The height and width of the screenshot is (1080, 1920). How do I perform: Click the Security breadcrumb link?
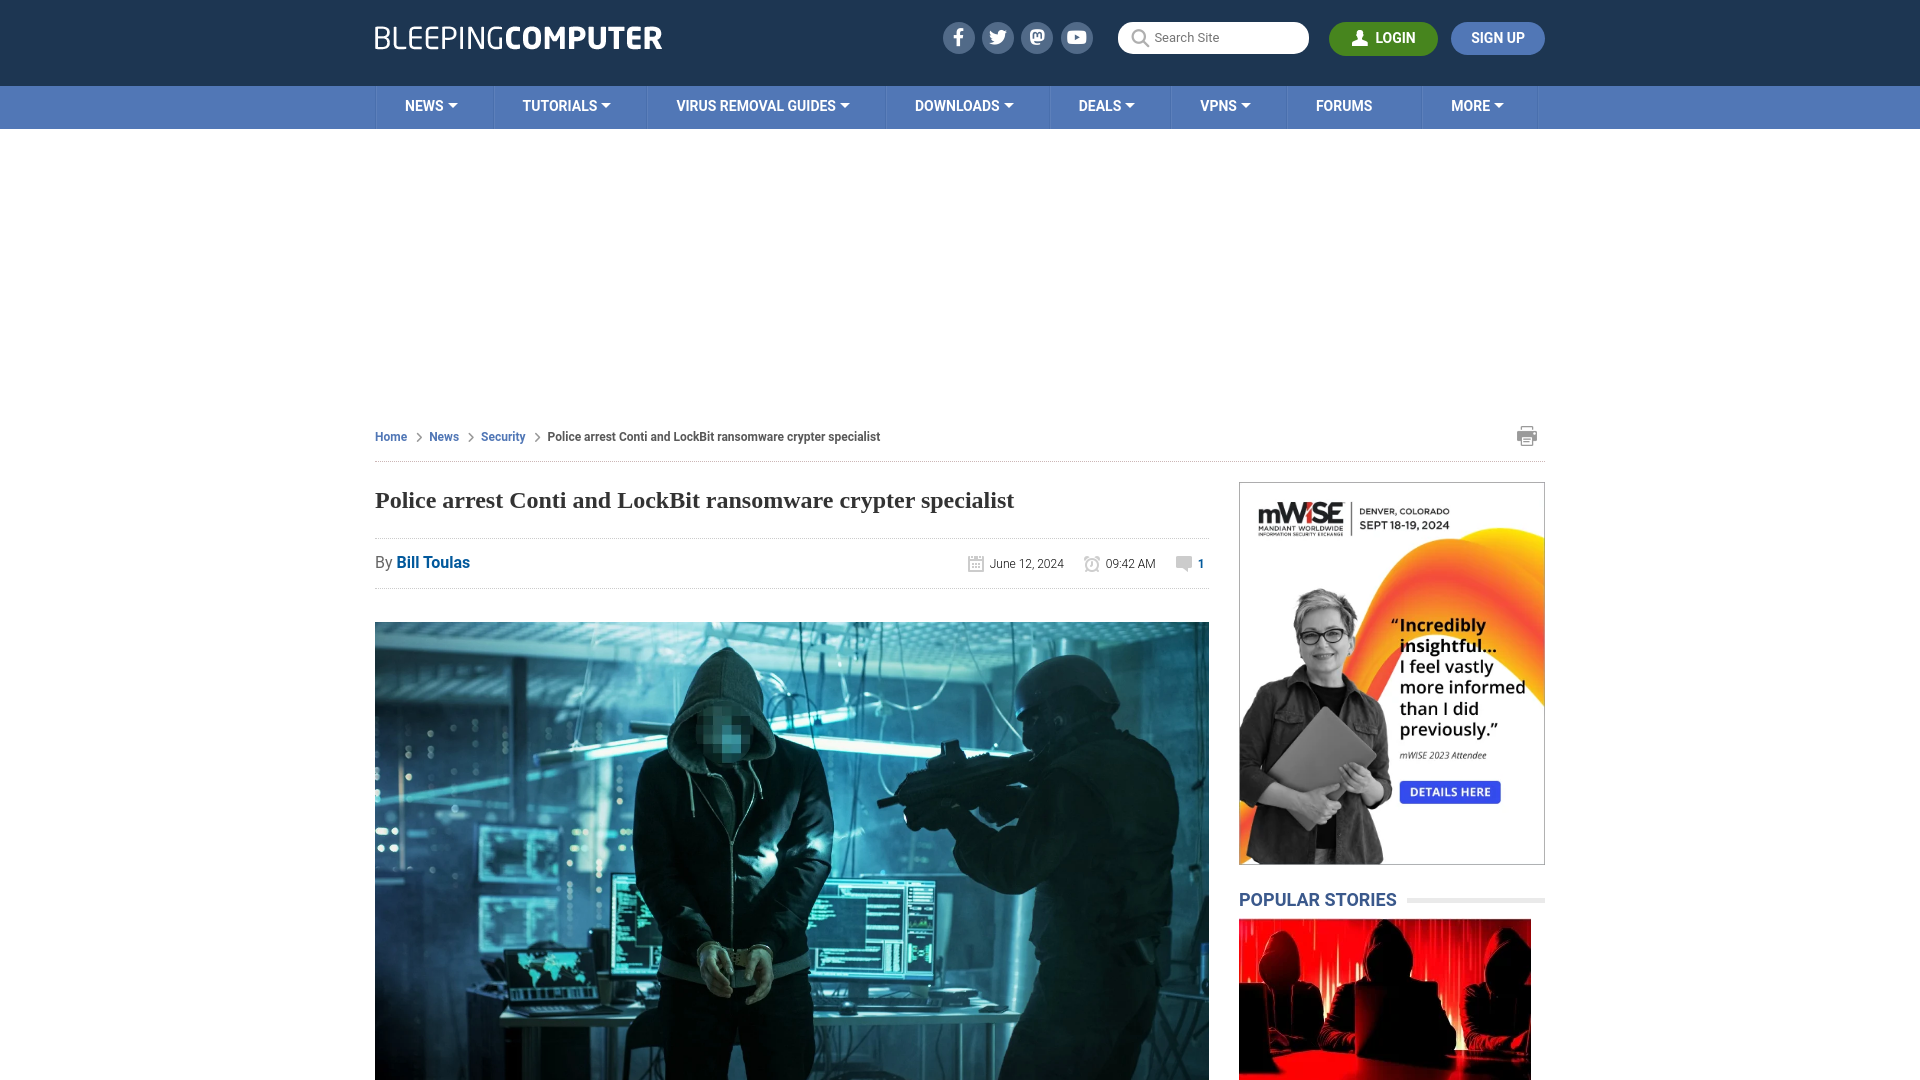[501, 435]
